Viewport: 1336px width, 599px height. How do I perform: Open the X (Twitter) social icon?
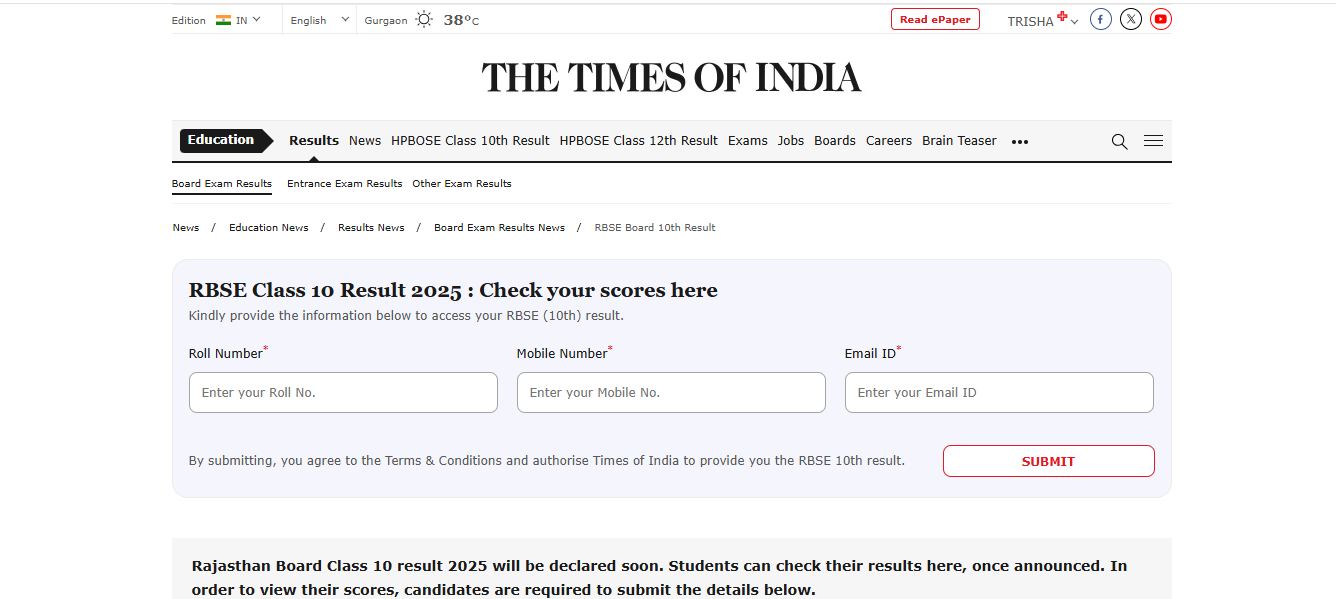tap(1130, 19)
